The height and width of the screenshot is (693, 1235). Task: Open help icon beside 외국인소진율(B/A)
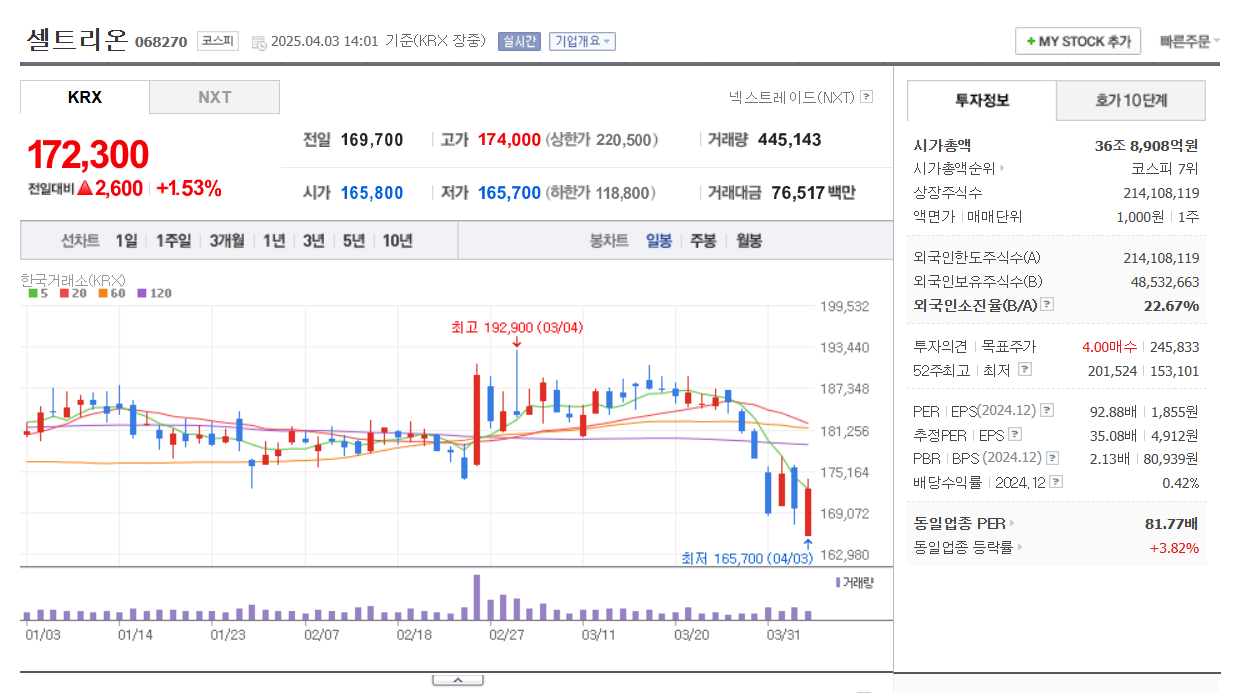1047,305
